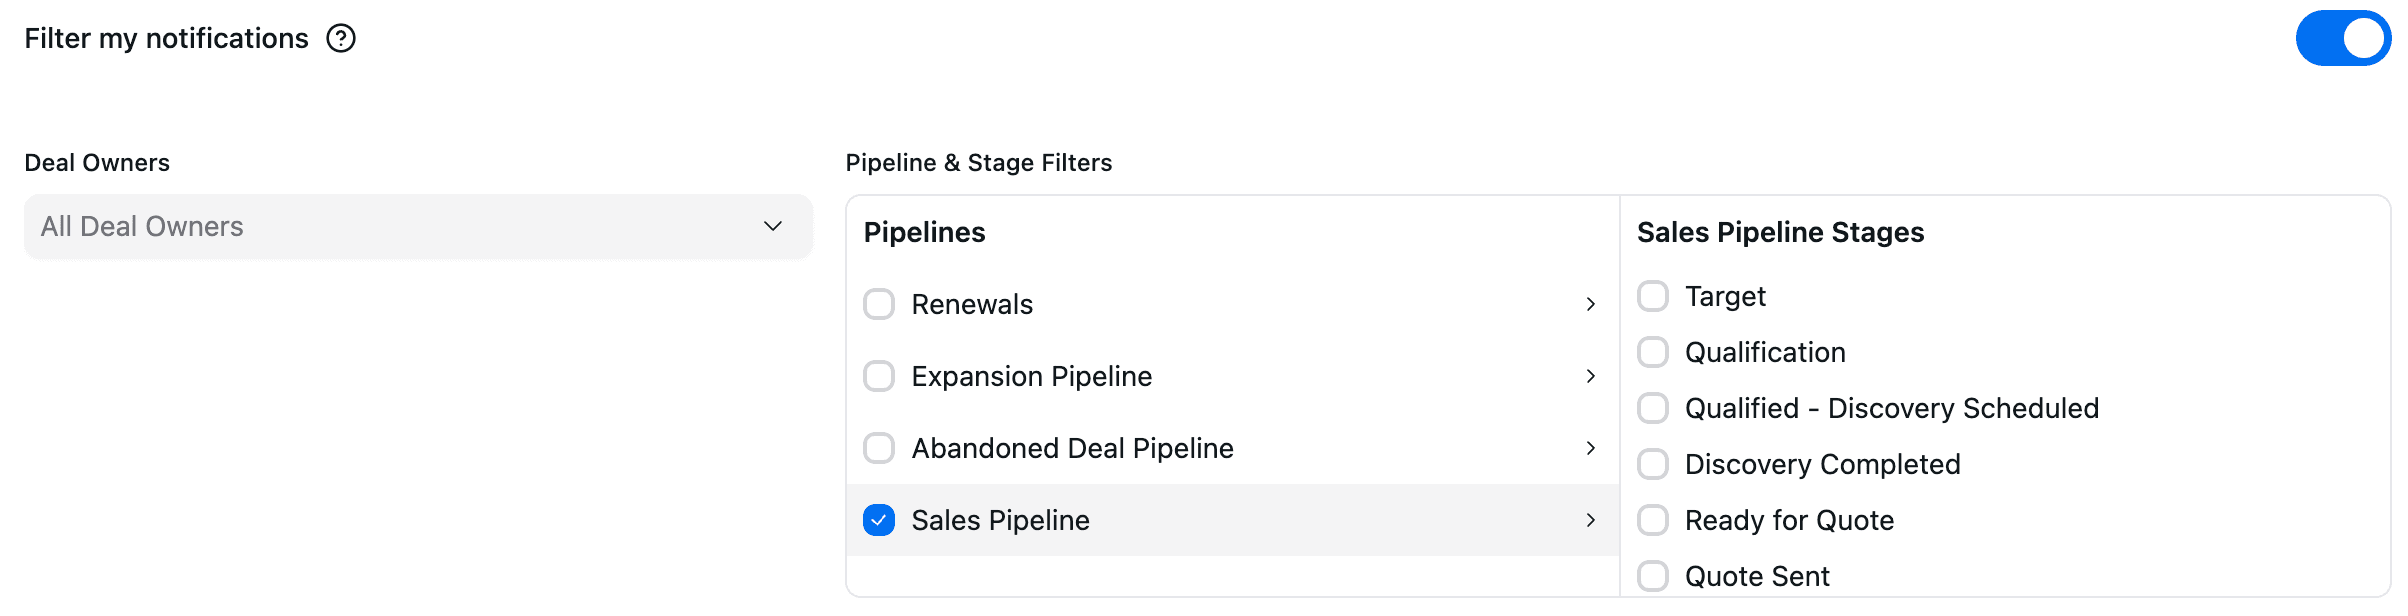Select the Target stage checkbox
This screenshot has height=616, width=2408.
[1653, 296]
